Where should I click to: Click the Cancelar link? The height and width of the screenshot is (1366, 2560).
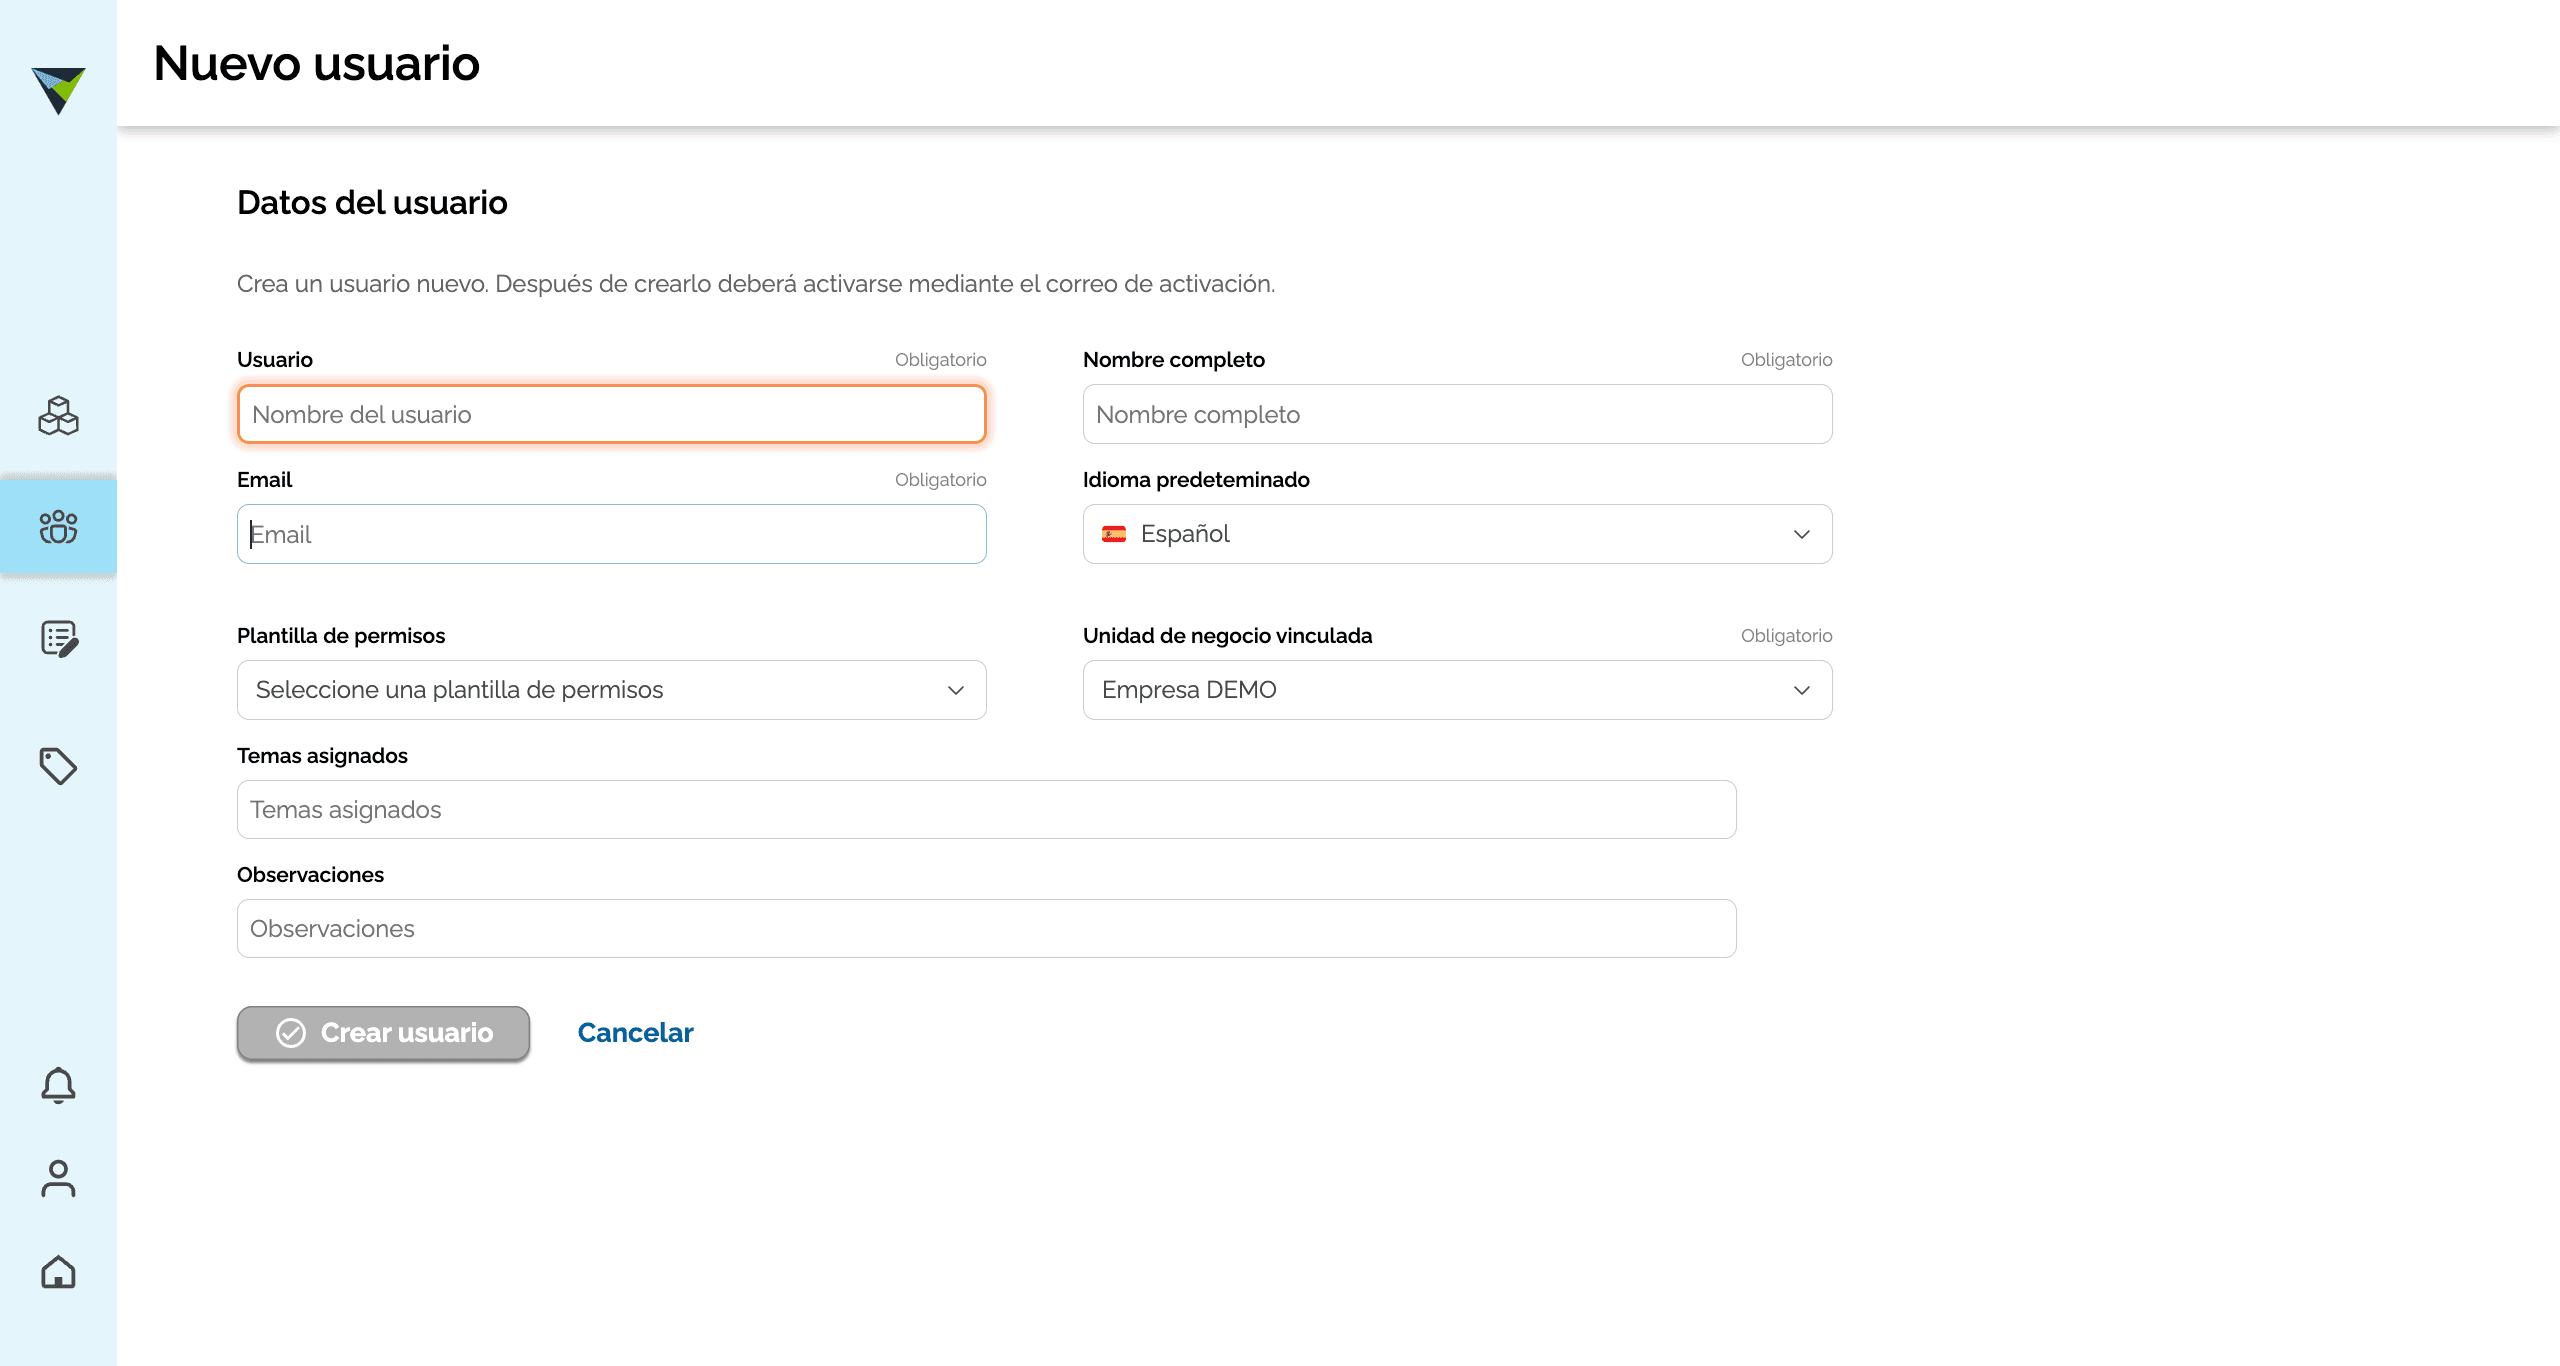pyautogui.click(x=635, y=1033)
